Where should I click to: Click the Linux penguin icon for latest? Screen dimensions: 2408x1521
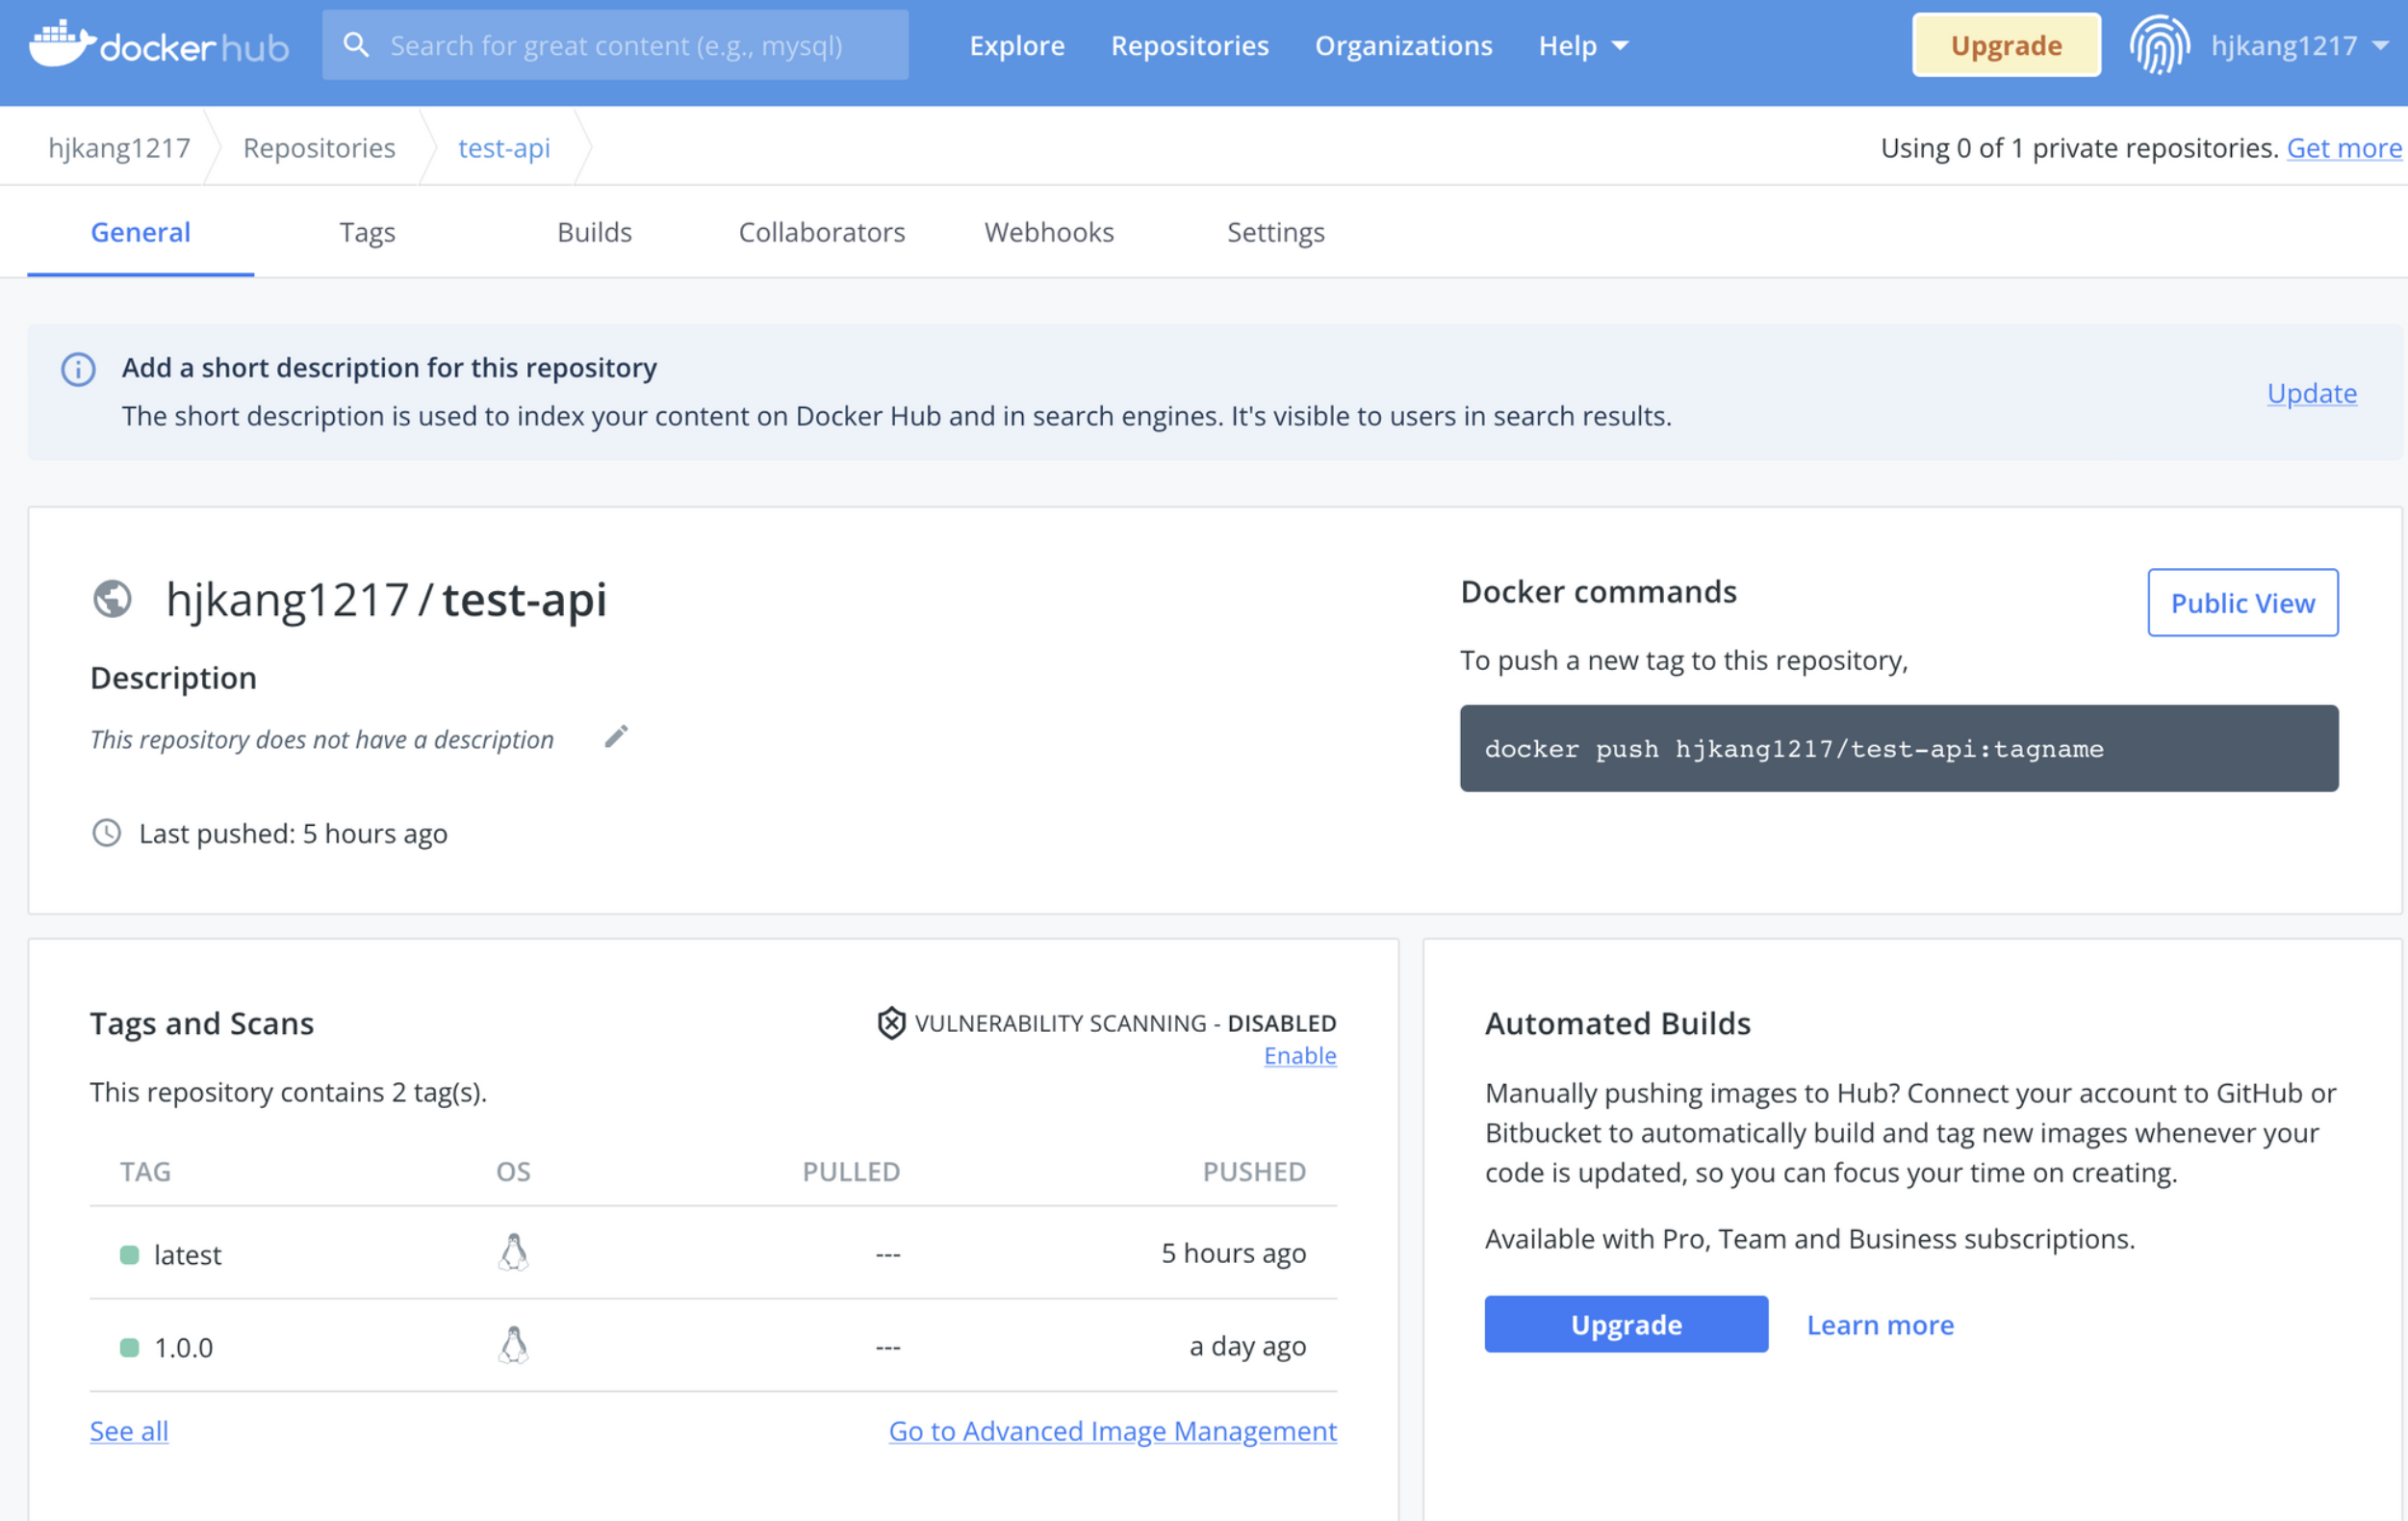[513, 1253]
